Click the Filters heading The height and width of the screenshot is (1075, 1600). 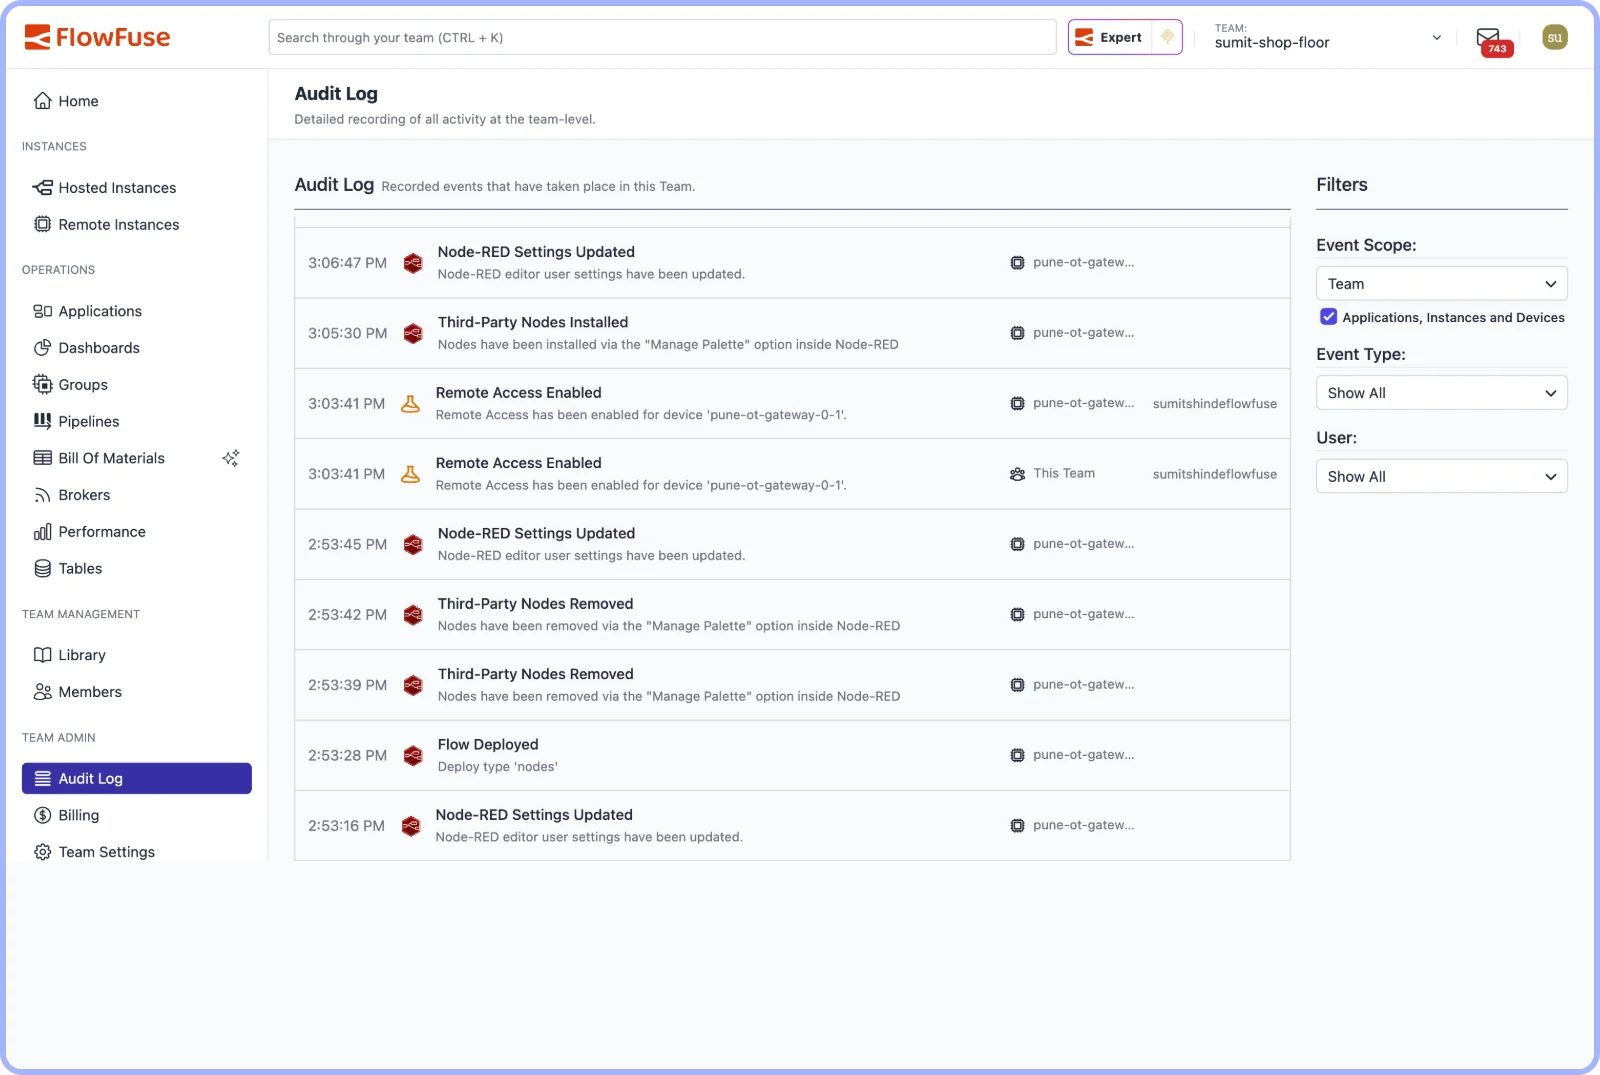(x=1341, y=185)
